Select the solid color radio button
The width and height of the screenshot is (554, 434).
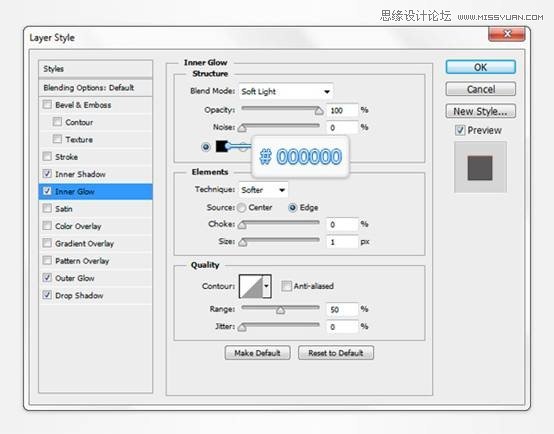206,146
